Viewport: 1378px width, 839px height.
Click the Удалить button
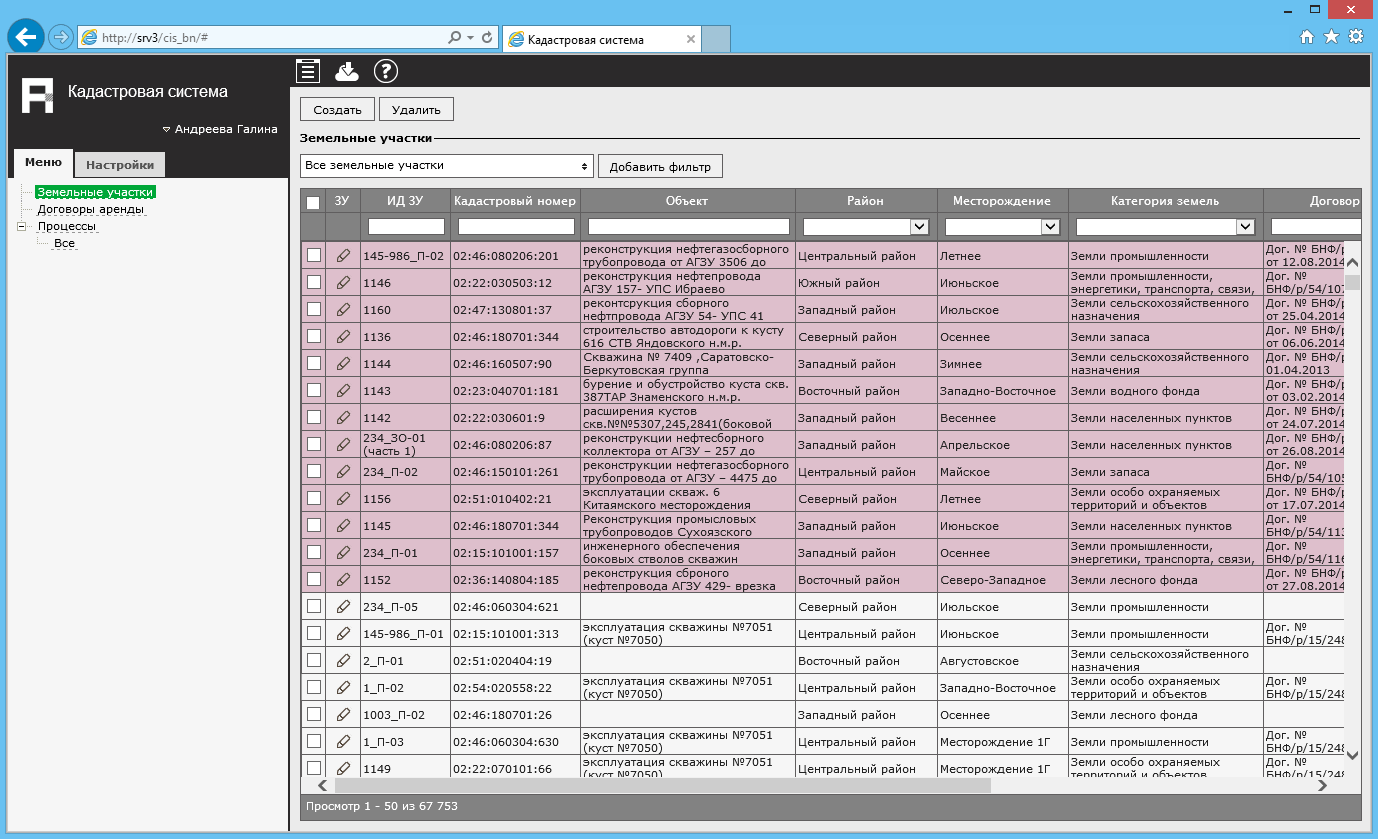416,109
